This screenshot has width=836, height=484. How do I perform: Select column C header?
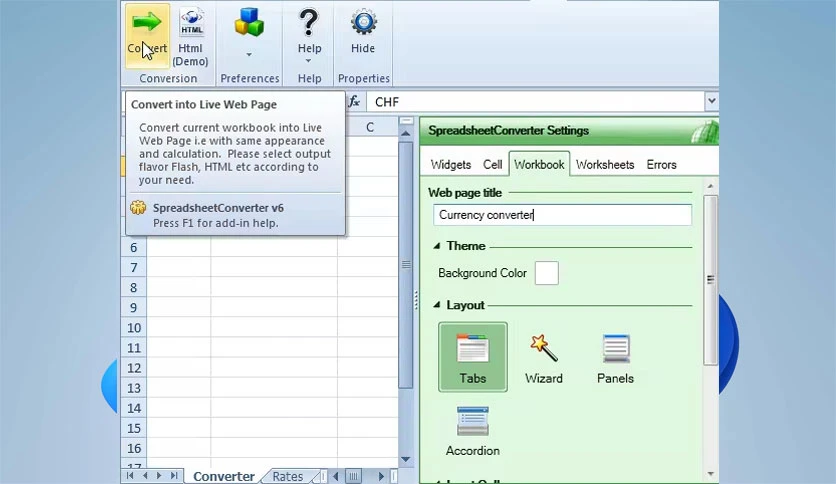pos(369,127)
